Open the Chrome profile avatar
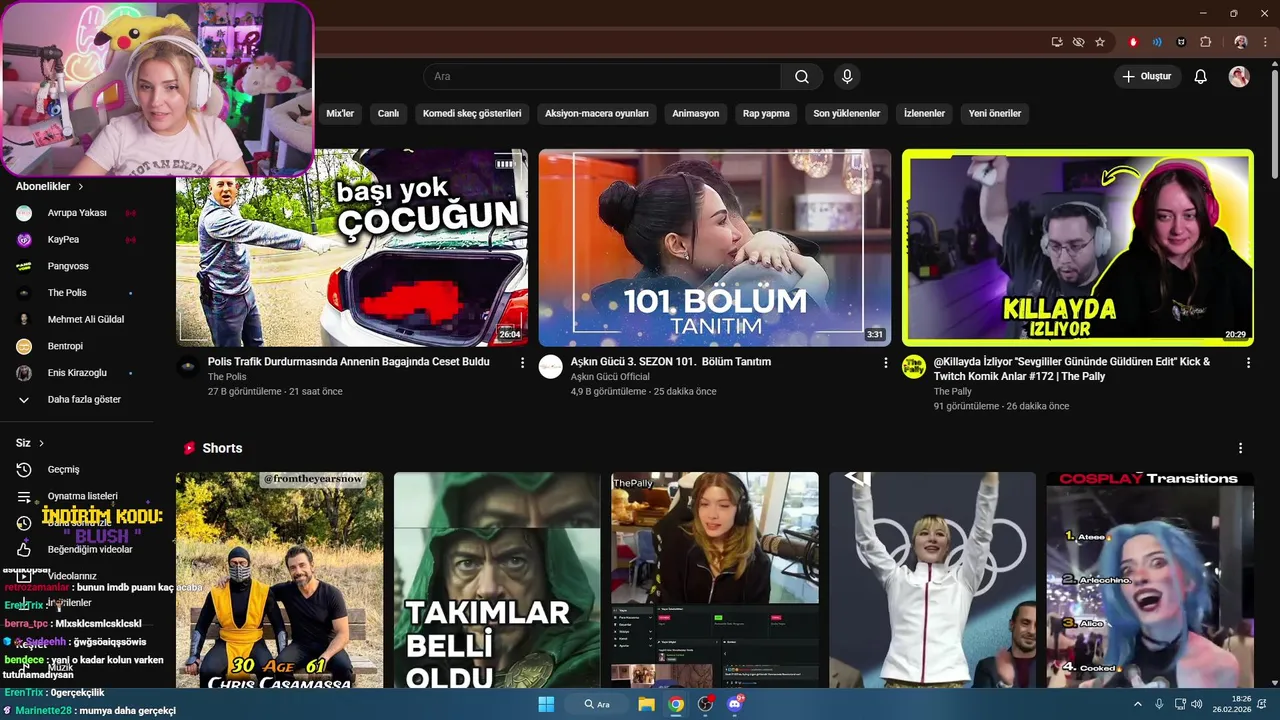The height and width of the screenshot is (720, 1280). [1241, 42]
